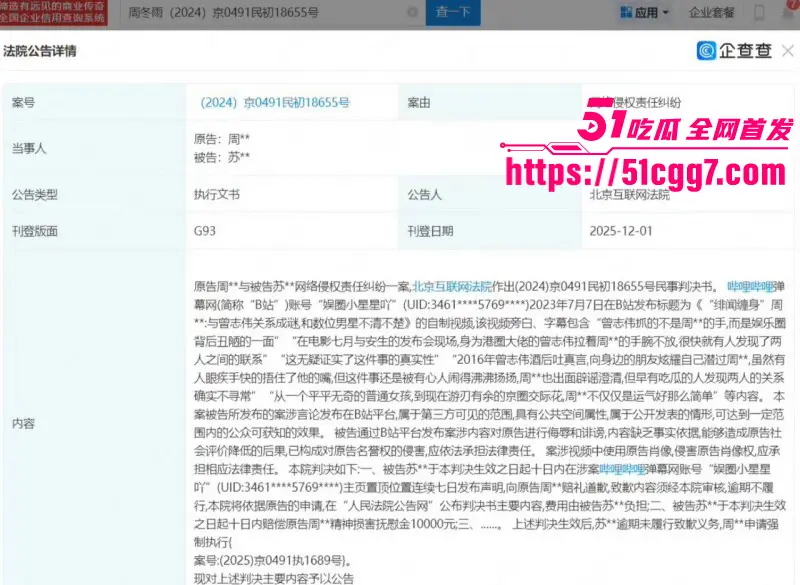Click the 公告类型 label cell
Image resolution: width=800 pixels, height=585 pixels.
click(x=94, y=194)
